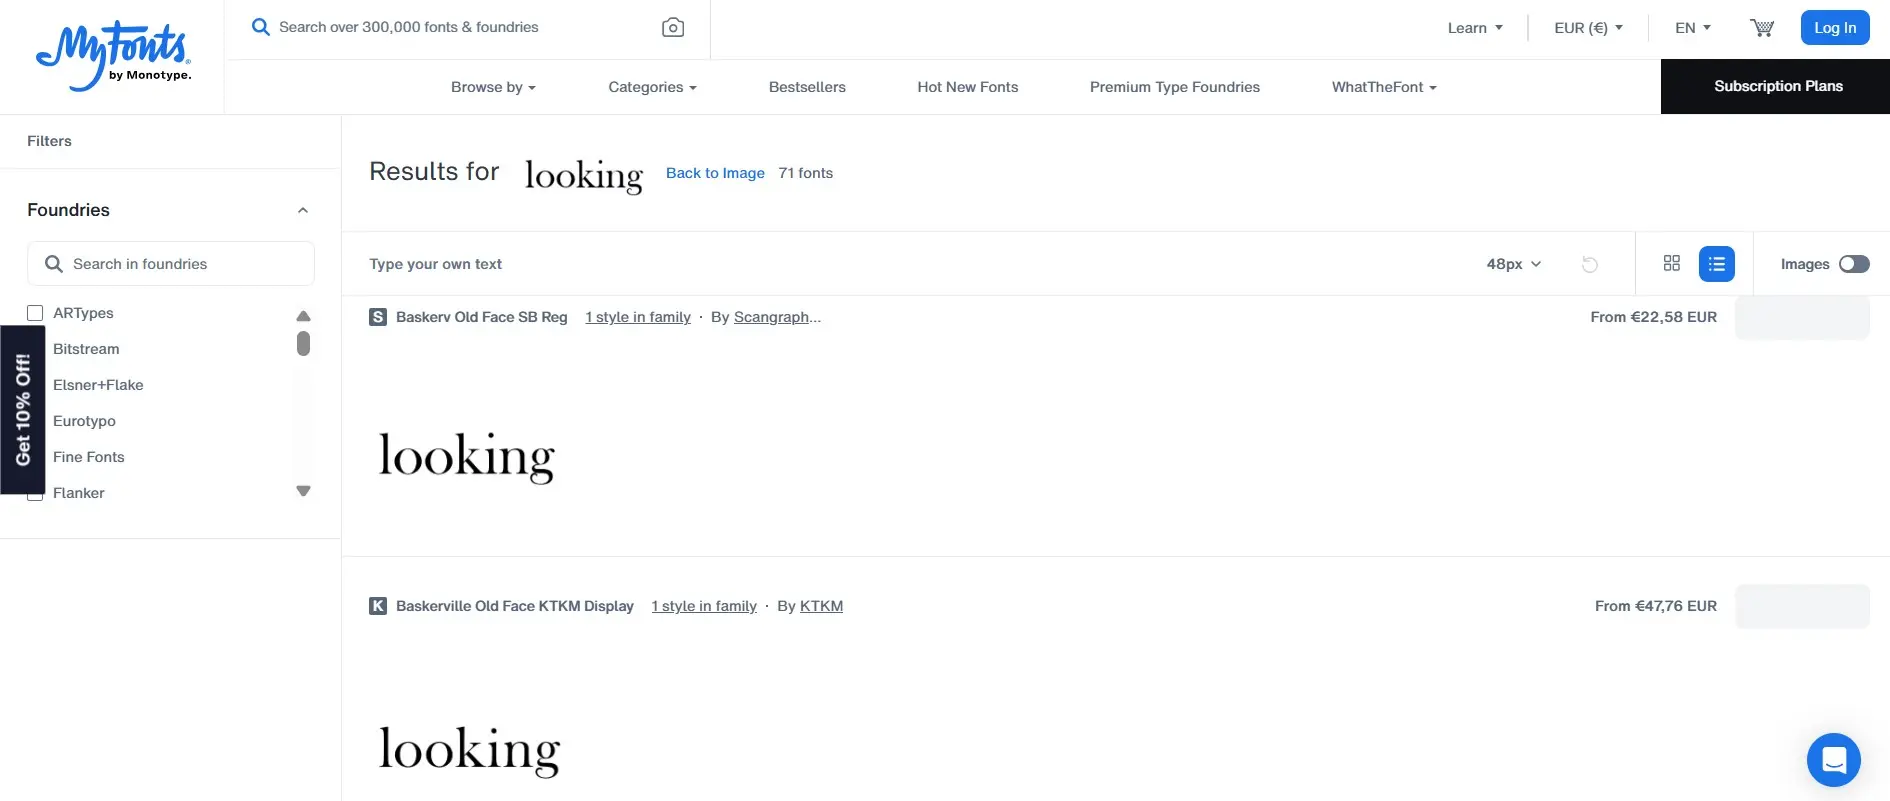Screen dimensions: 1890x801
Task: Open the chat support widget
Action: point(1834,760)
